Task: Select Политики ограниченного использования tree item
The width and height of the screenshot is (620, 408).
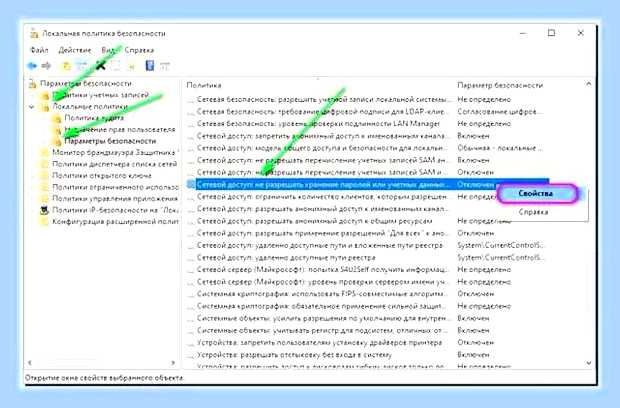Action: [x=115, y=187]
